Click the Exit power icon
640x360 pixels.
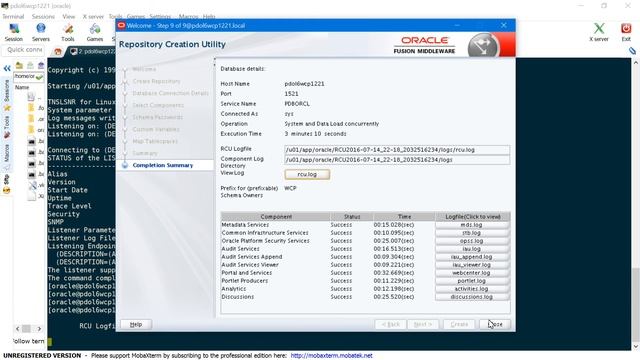click(626, 32)
